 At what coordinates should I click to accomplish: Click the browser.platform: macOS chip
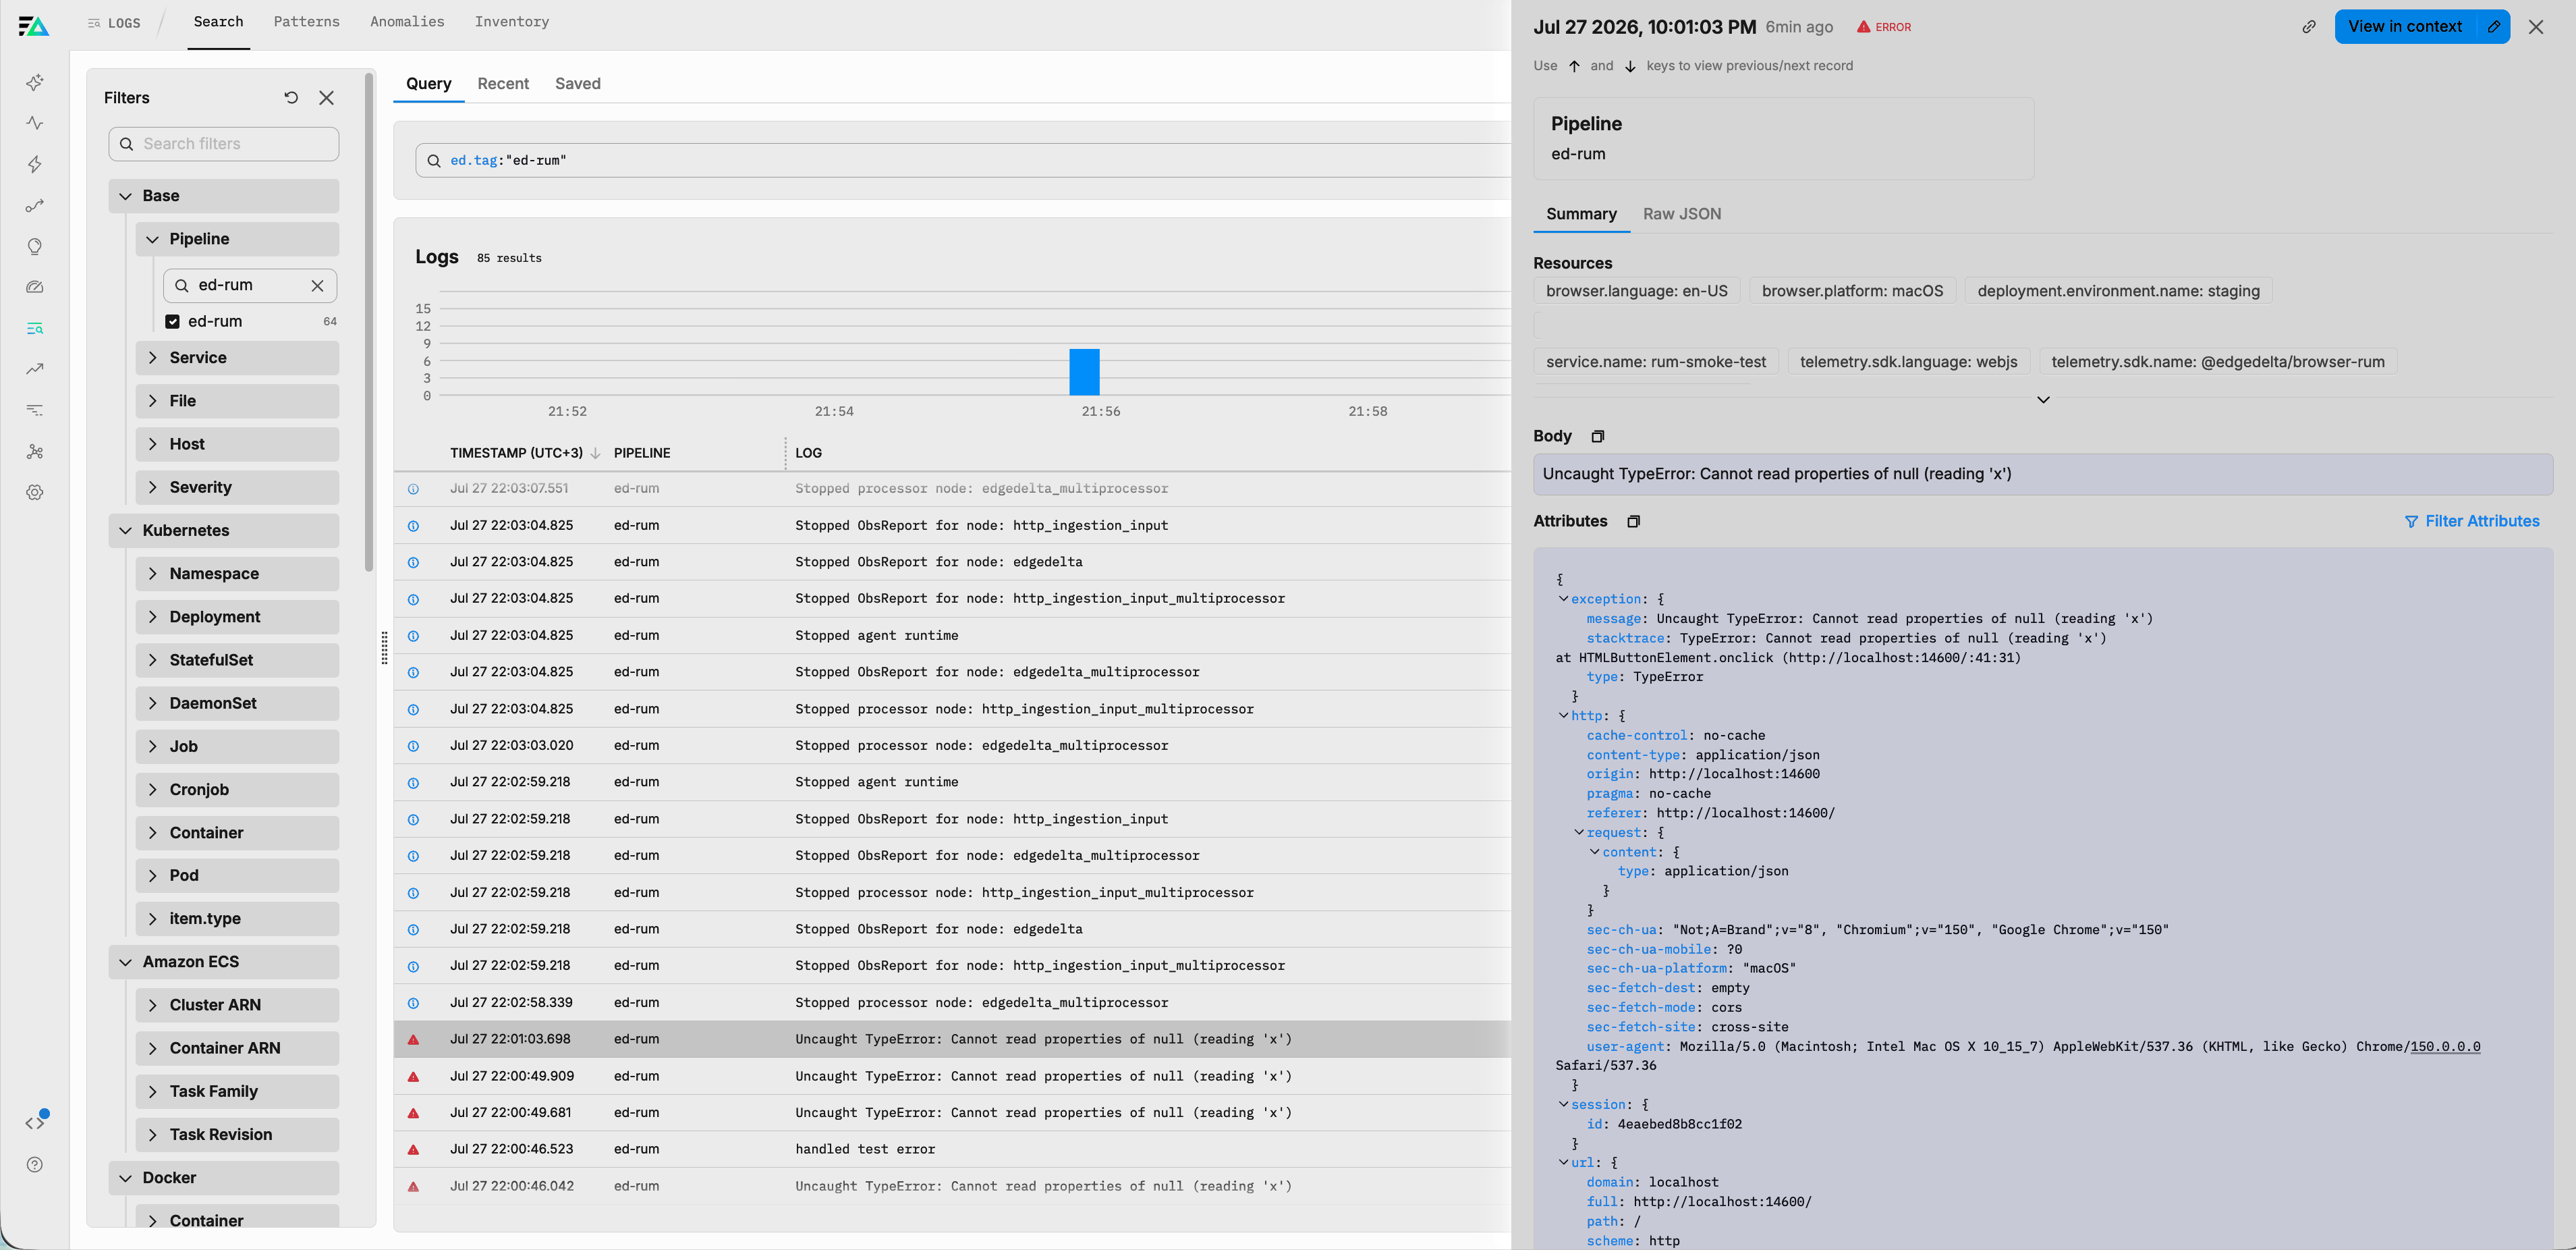click(x=1852, y=291)
